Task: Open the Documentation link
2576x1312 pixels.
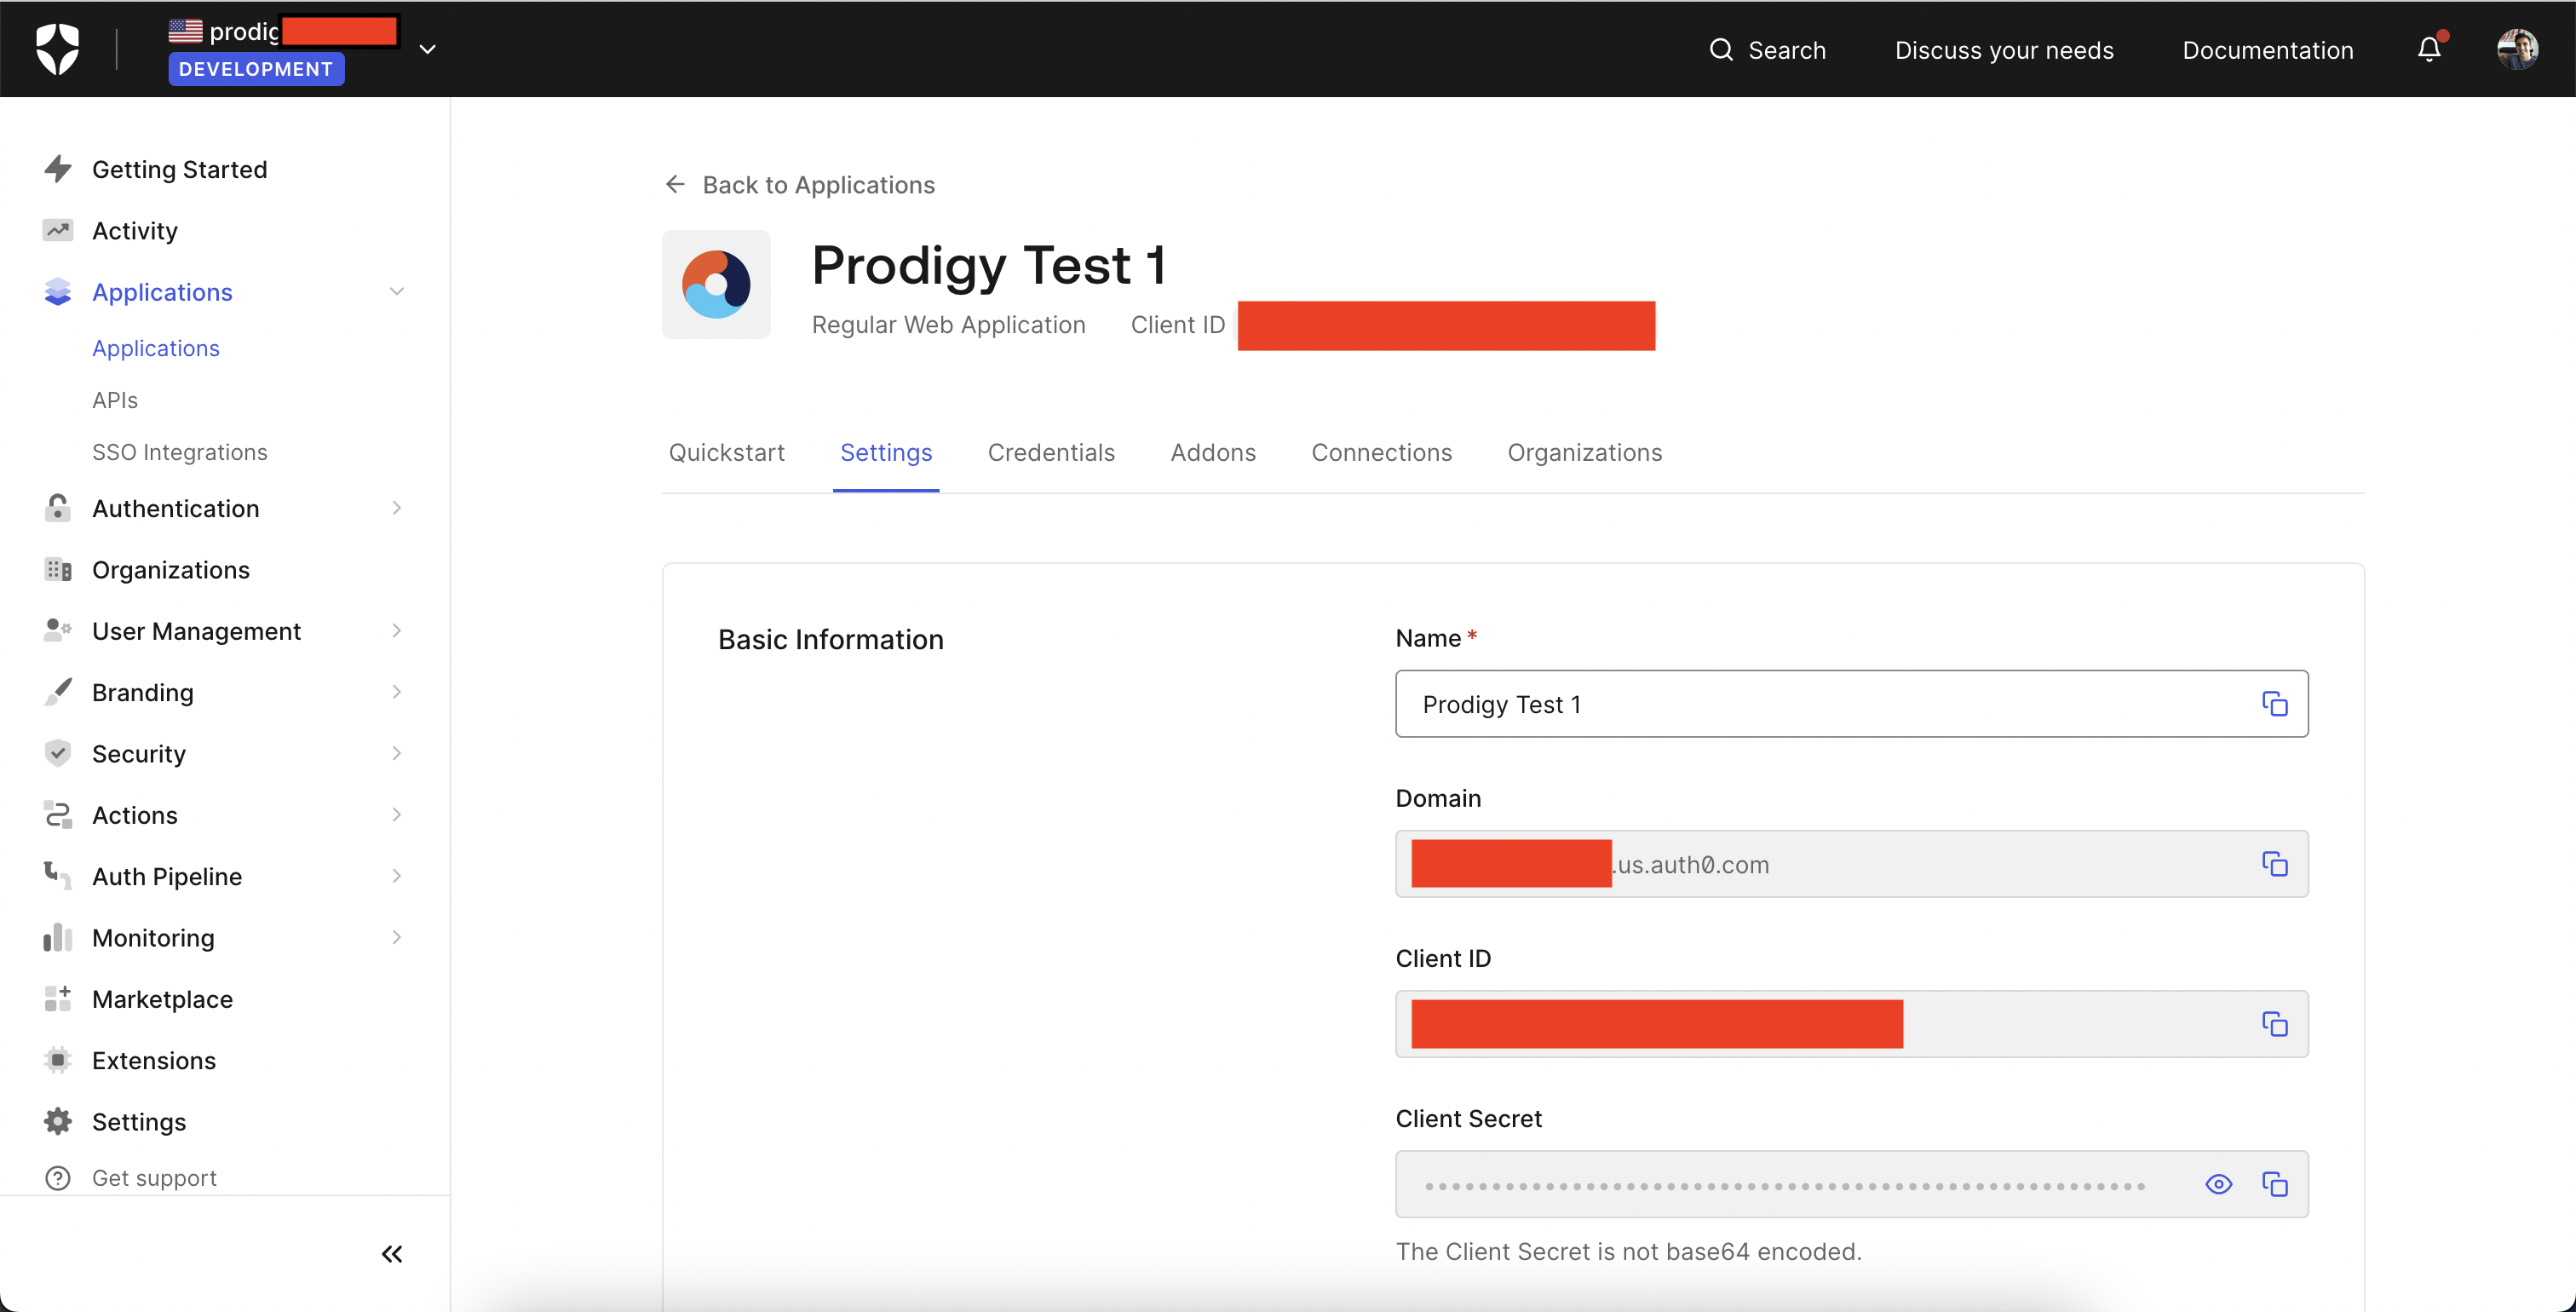Action: point(2267,50)
